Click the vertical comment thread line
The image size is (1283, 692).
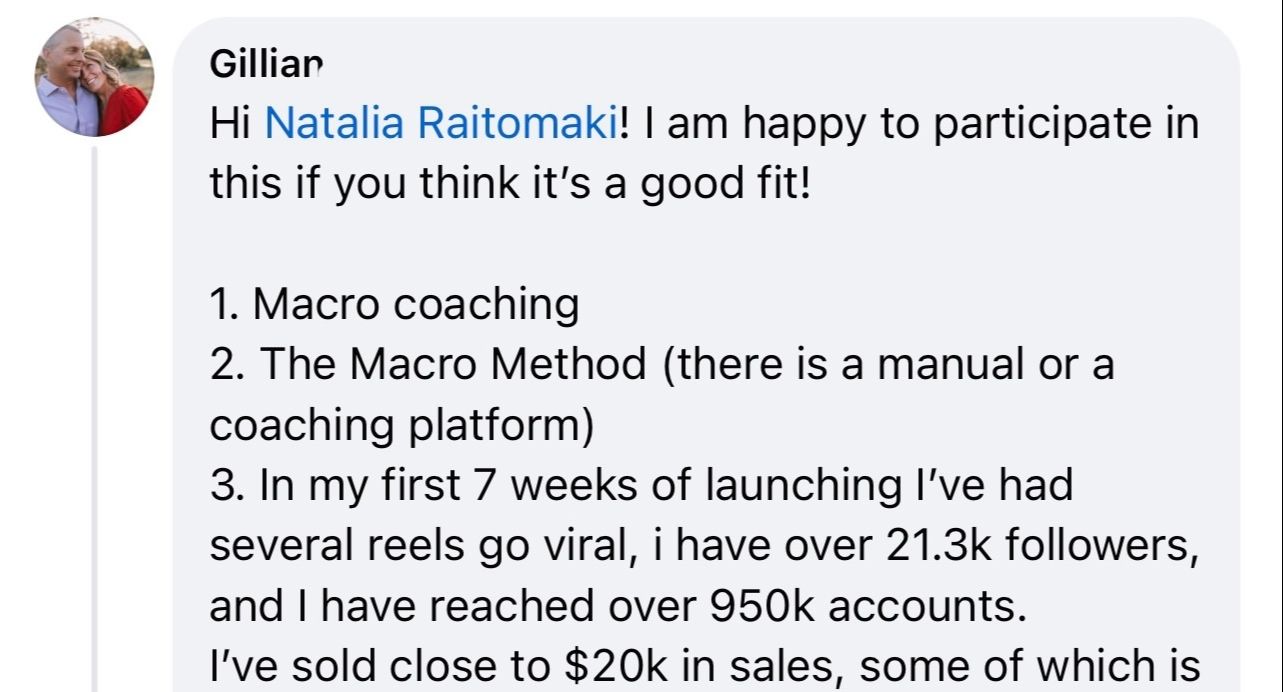95,420
